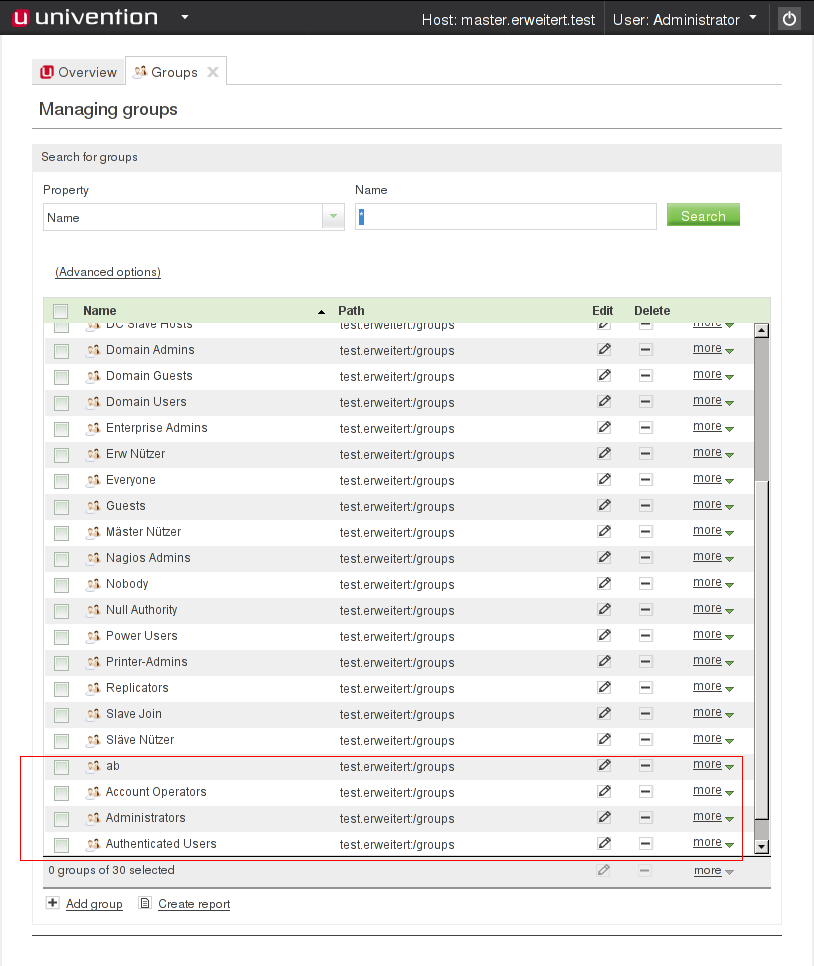Click edit pencil icon for Administrators group
Screen dimensions: 814x966
pos(604,817)
